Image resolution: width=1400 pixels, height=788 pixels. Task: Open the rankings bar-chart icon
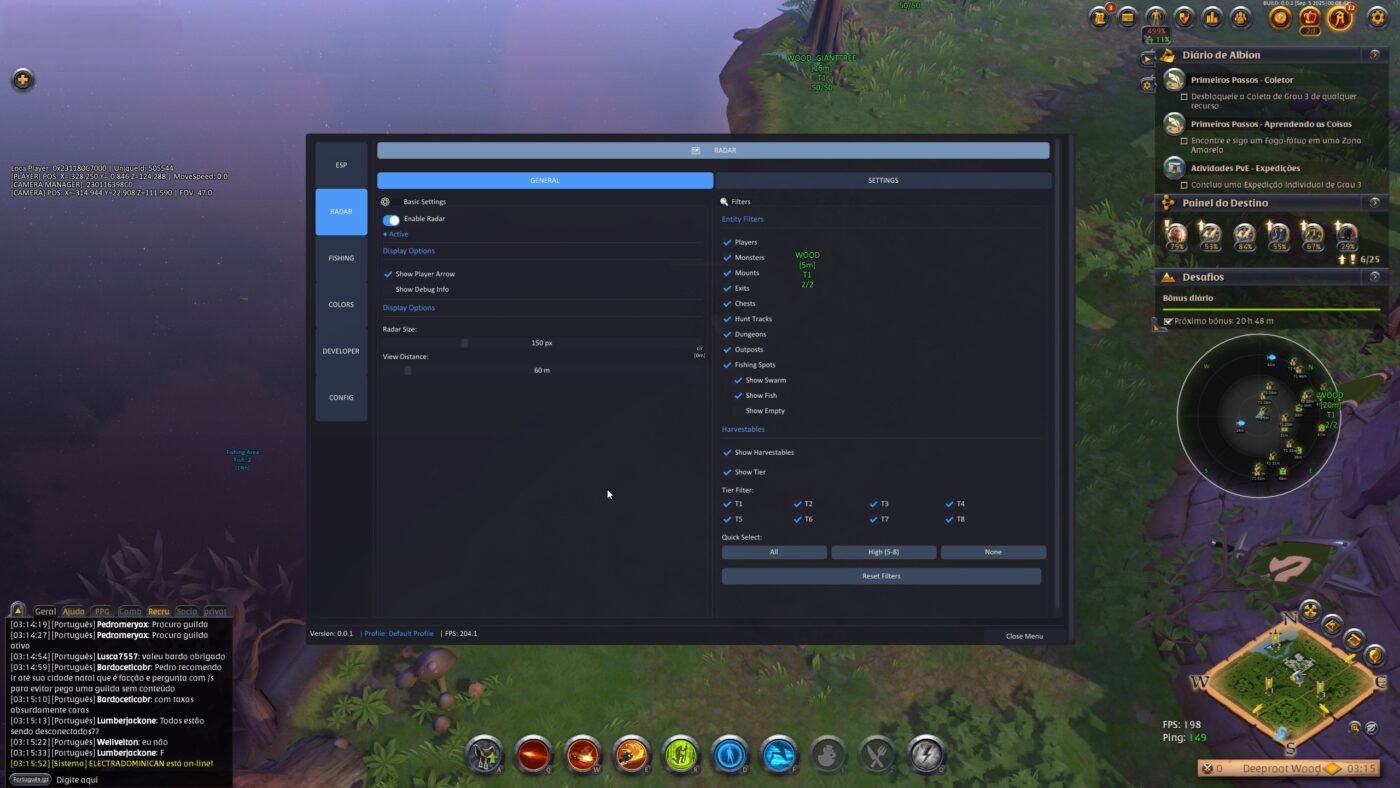[1213, 17]
